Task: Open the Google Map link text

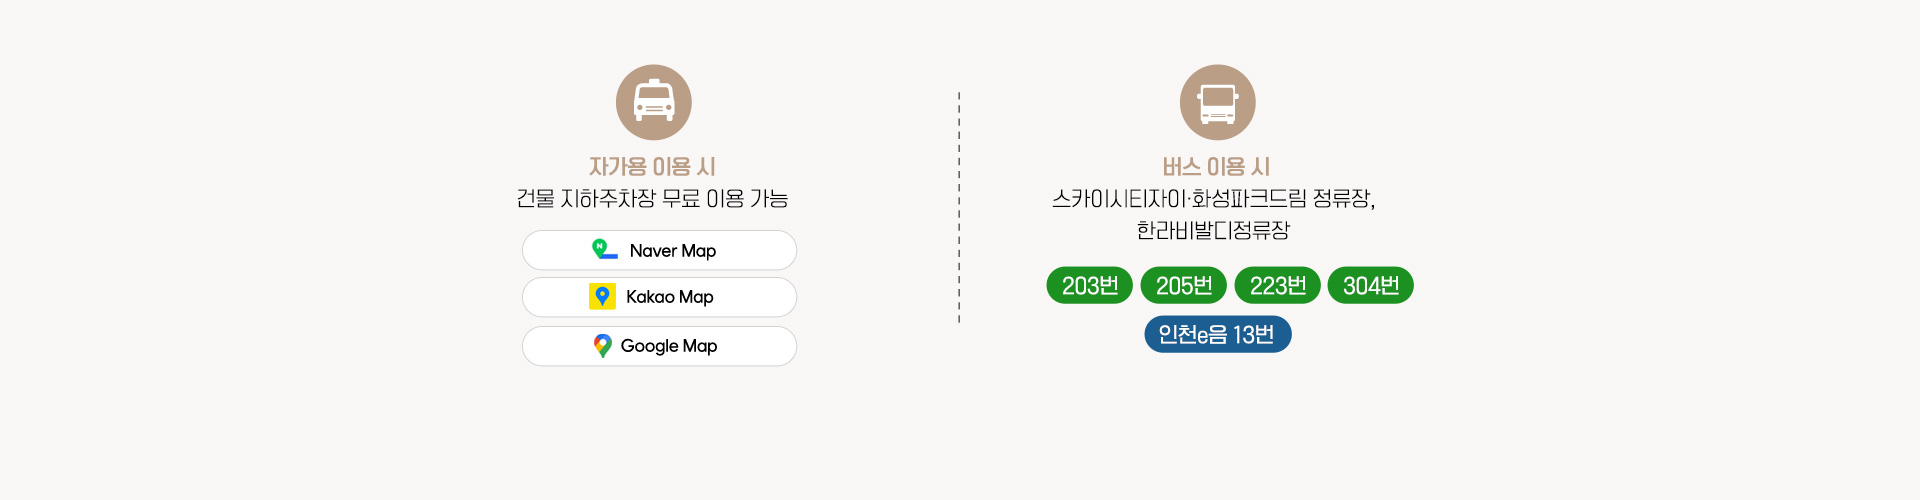Action: tap(668, 346)
